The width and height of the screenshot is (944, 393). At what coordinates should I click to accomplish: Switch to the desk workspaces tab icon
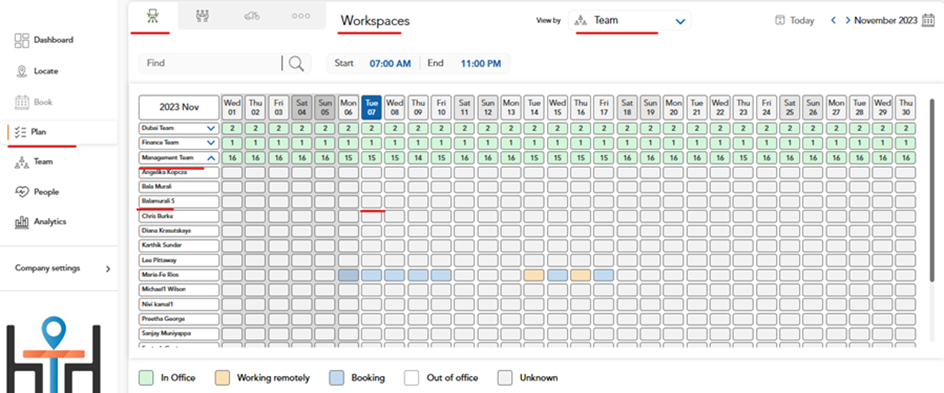153,16
